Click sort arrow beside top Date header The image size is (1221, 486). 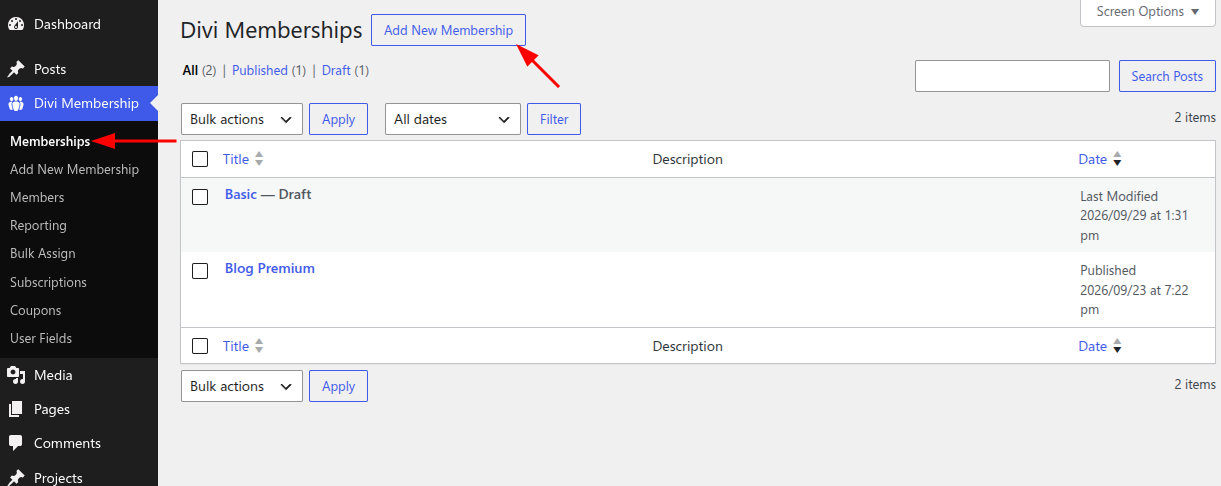(1117, 159)
